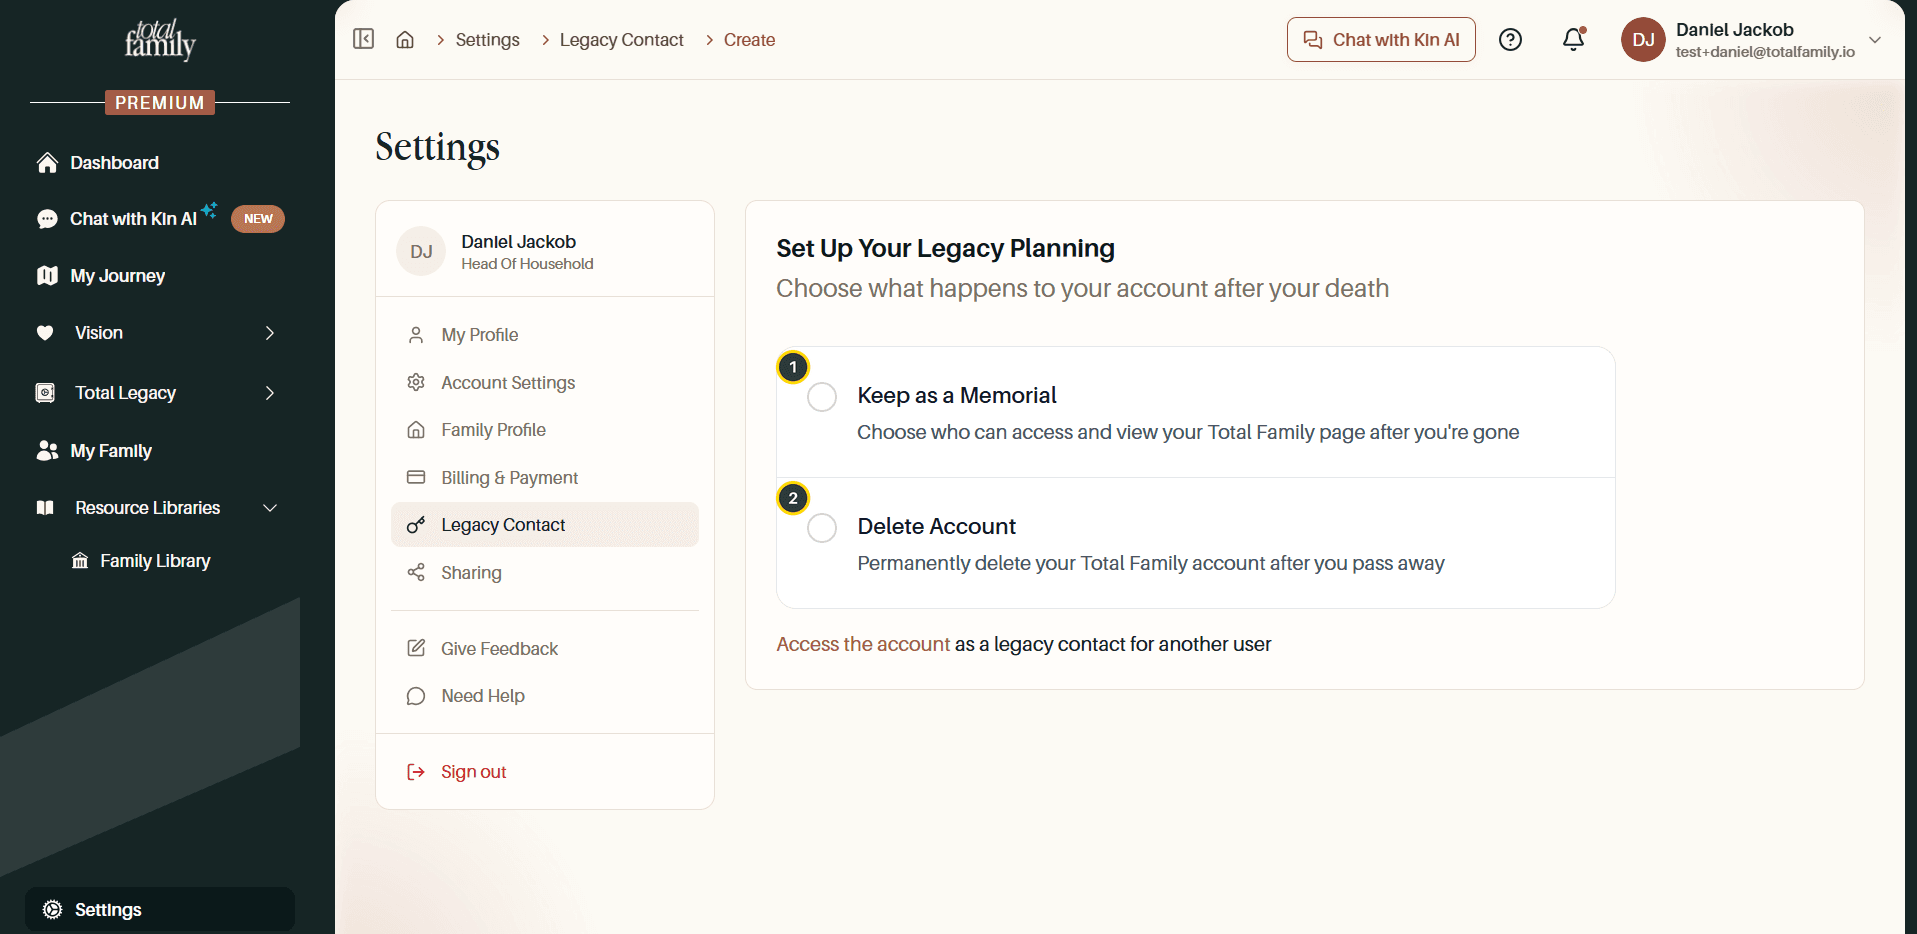Click the Sign out arrow icon
1917x934 pixels.
point(416,772)
